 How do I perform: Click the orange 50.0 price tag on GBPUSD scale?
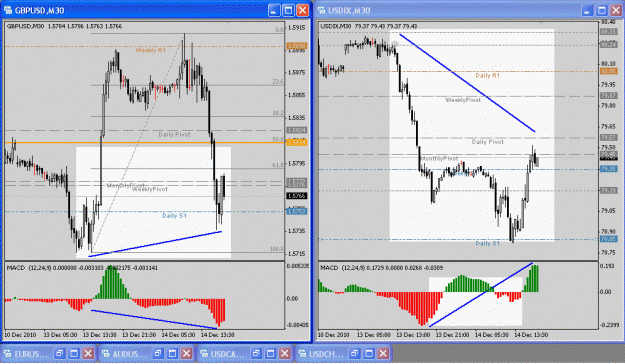coord(297,142)
